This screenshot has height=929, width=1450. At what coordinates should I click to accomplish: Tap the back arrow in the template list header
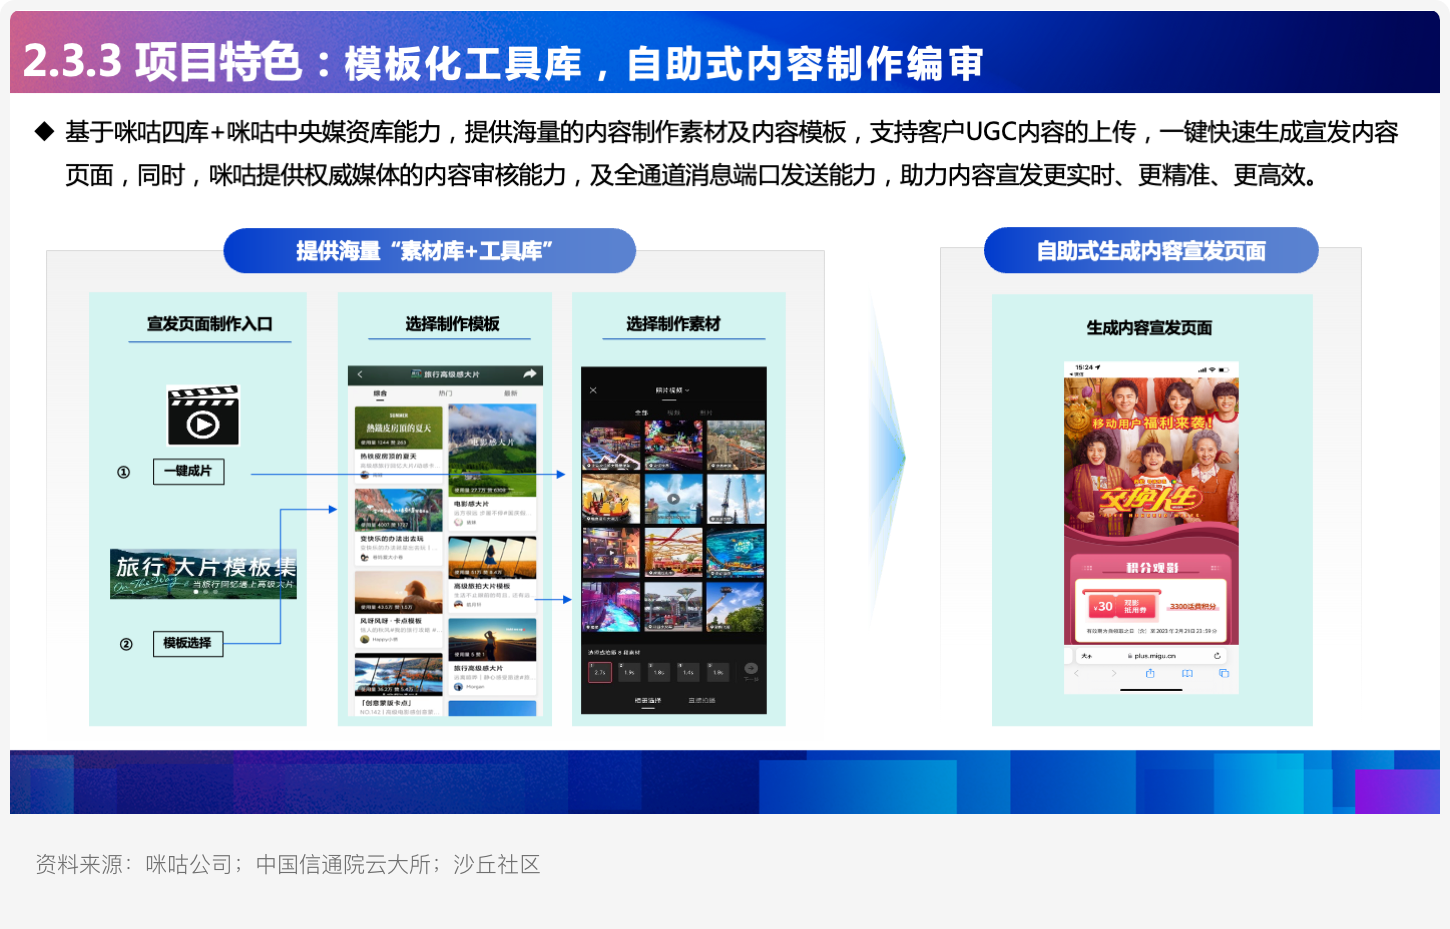tap(360, 375)
